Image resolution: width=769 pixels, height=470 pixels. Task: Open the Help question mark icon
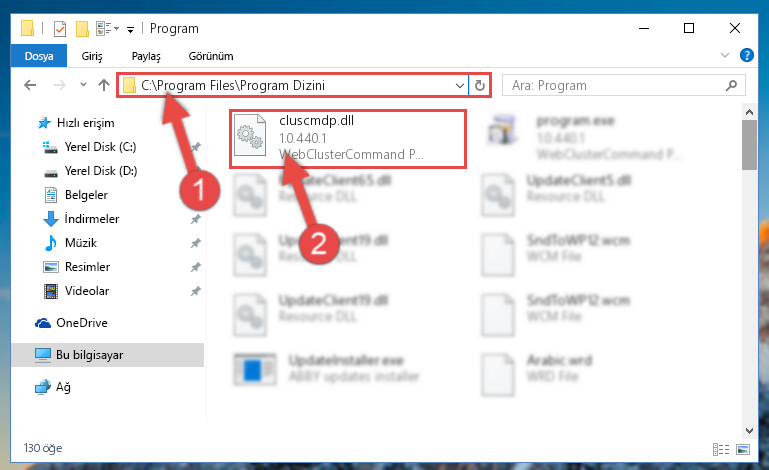click(746, 55)
